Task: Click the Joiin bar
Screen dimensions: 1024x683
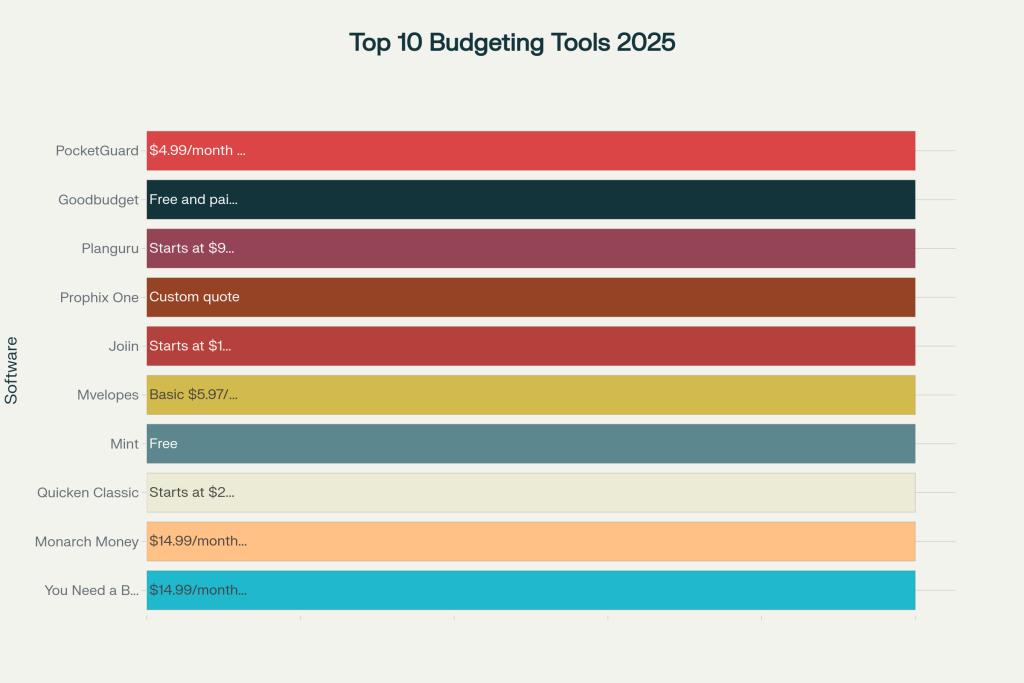Action: [531, 346]
